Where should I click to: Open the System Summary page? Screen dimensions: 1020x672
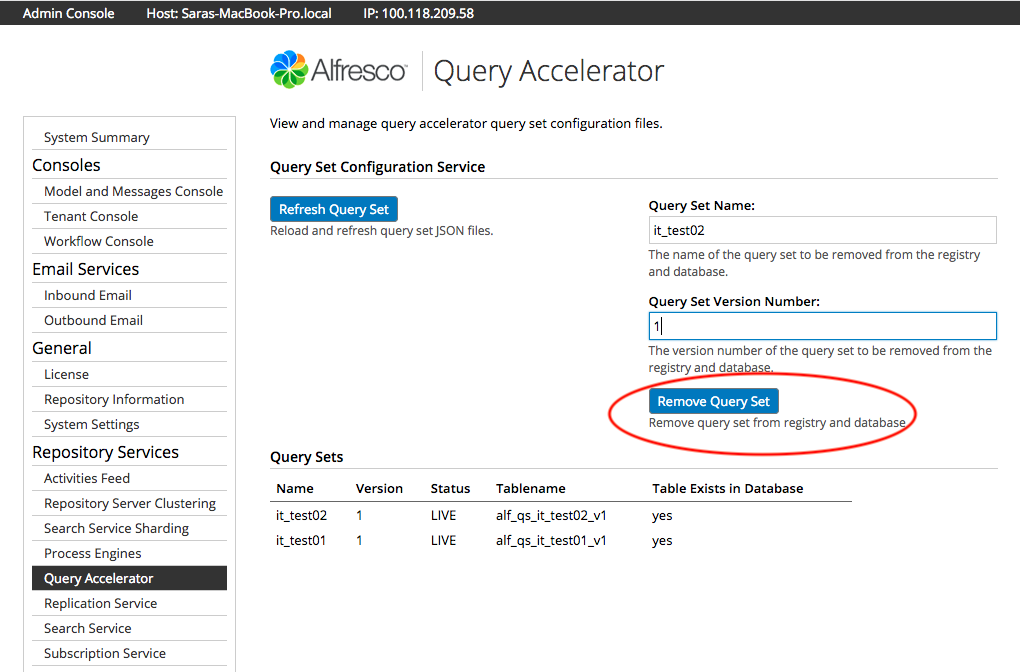(x=96, y=137)
